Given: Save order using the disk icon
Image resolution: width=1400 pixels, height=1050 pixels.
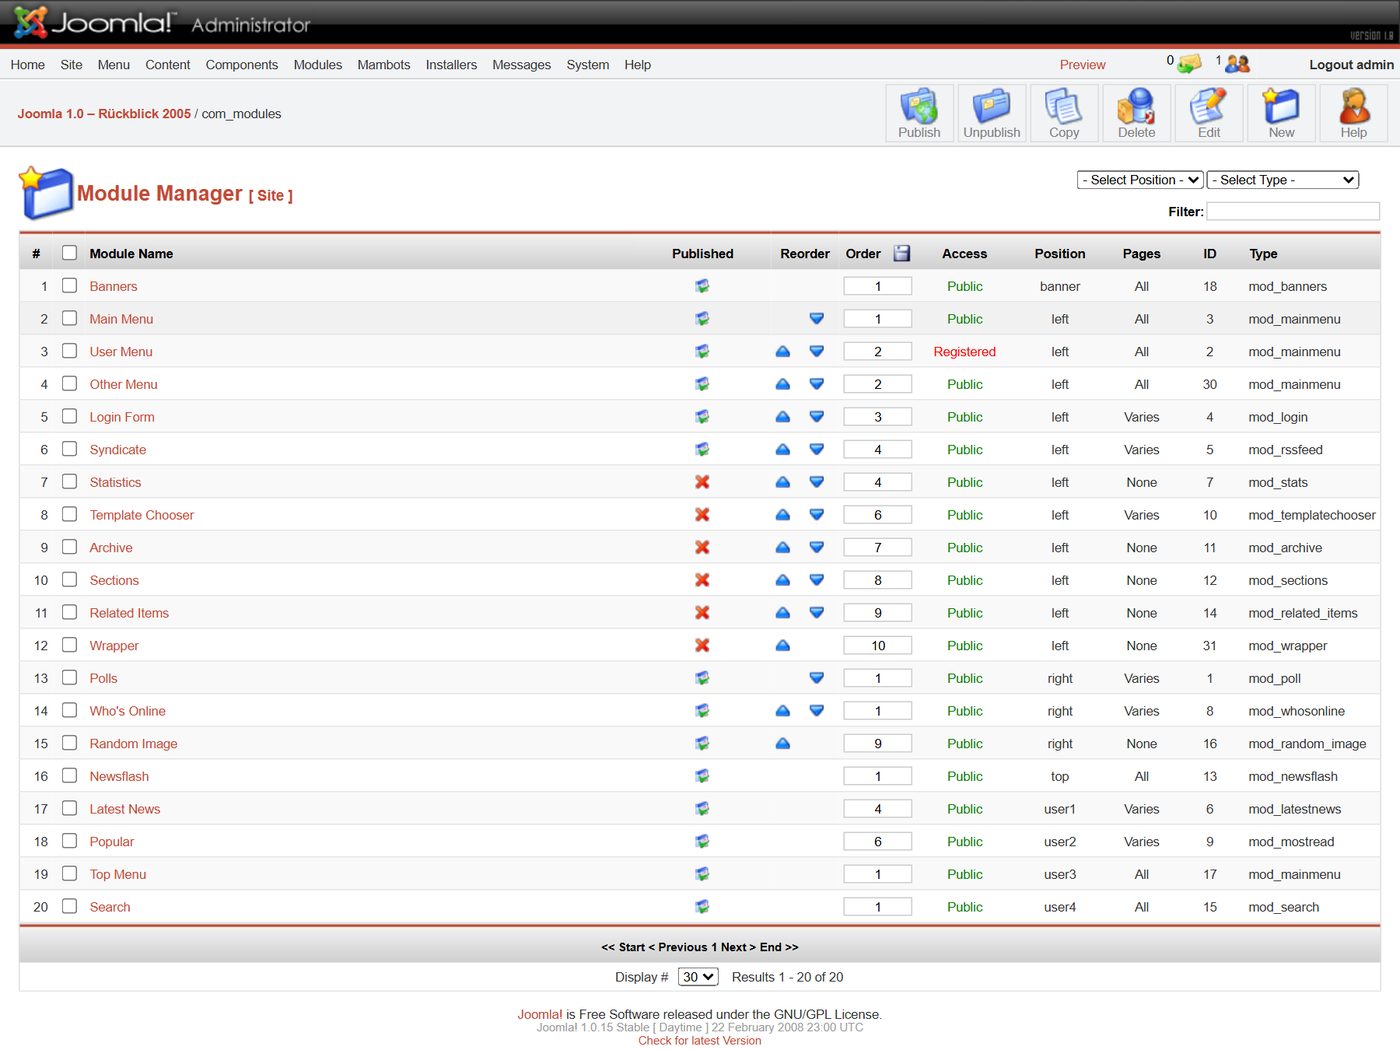Looking at the screenshot, I should [902, 253].
